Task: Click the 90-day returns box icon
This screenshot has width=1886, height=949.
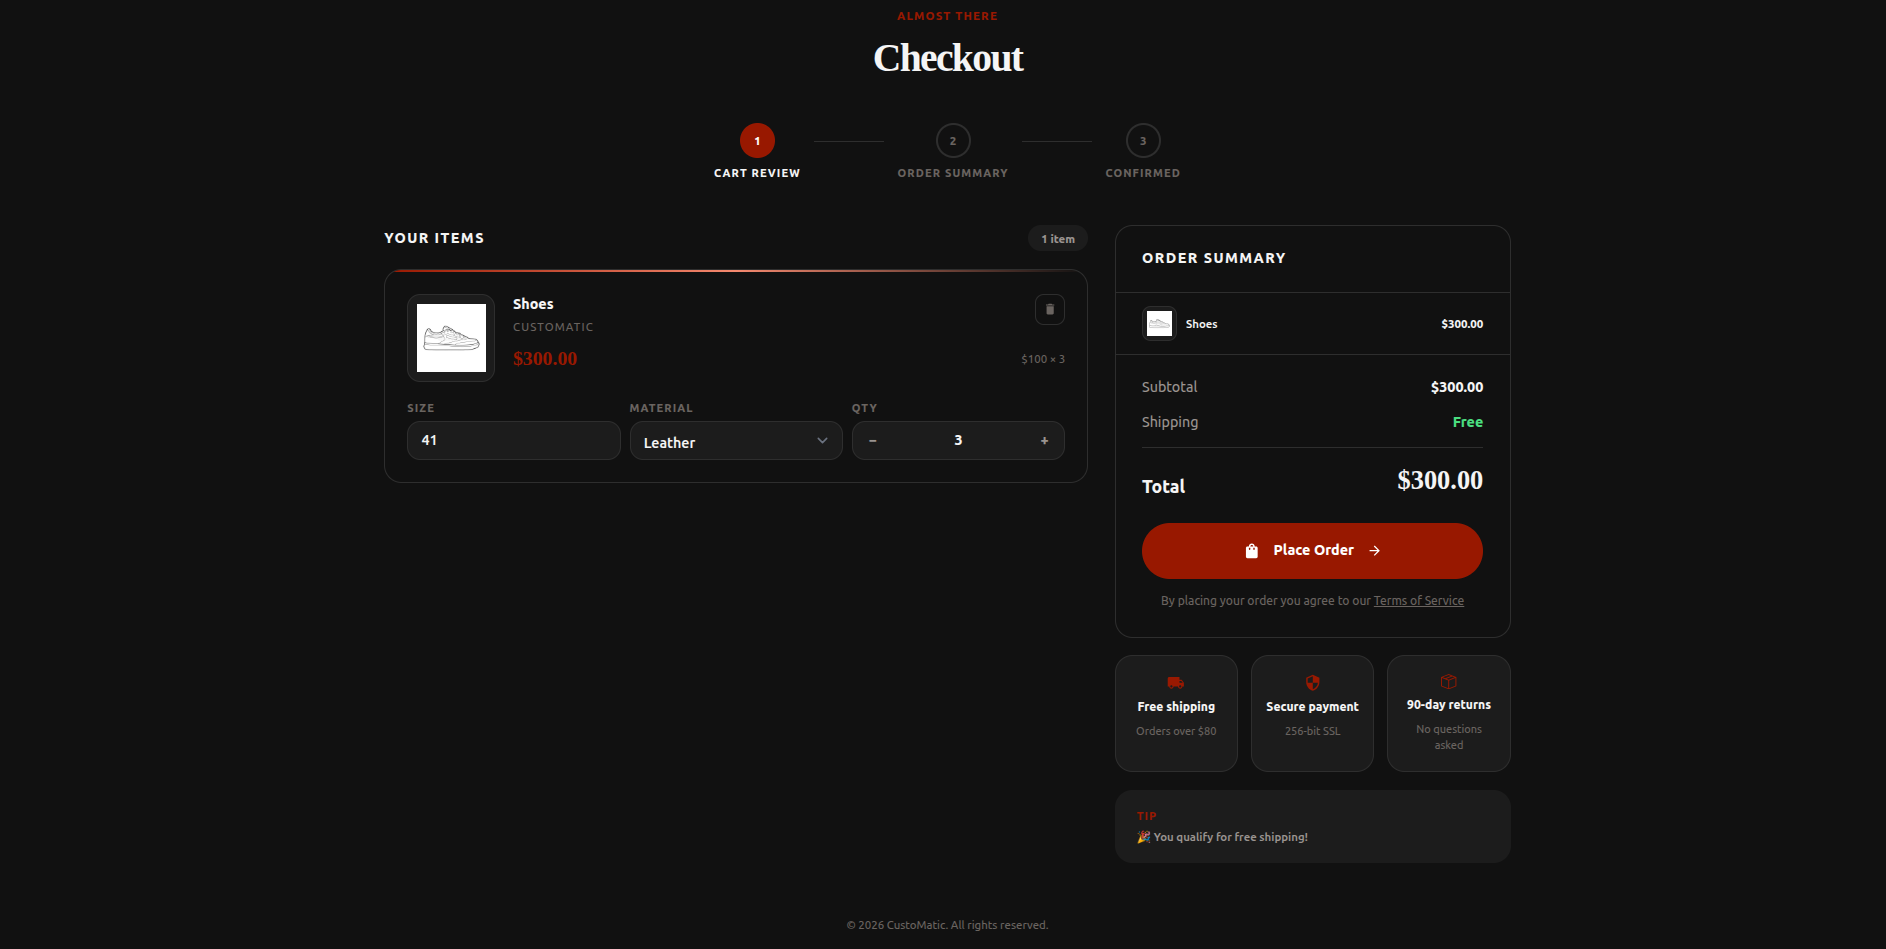Action: pos(1448,682)
